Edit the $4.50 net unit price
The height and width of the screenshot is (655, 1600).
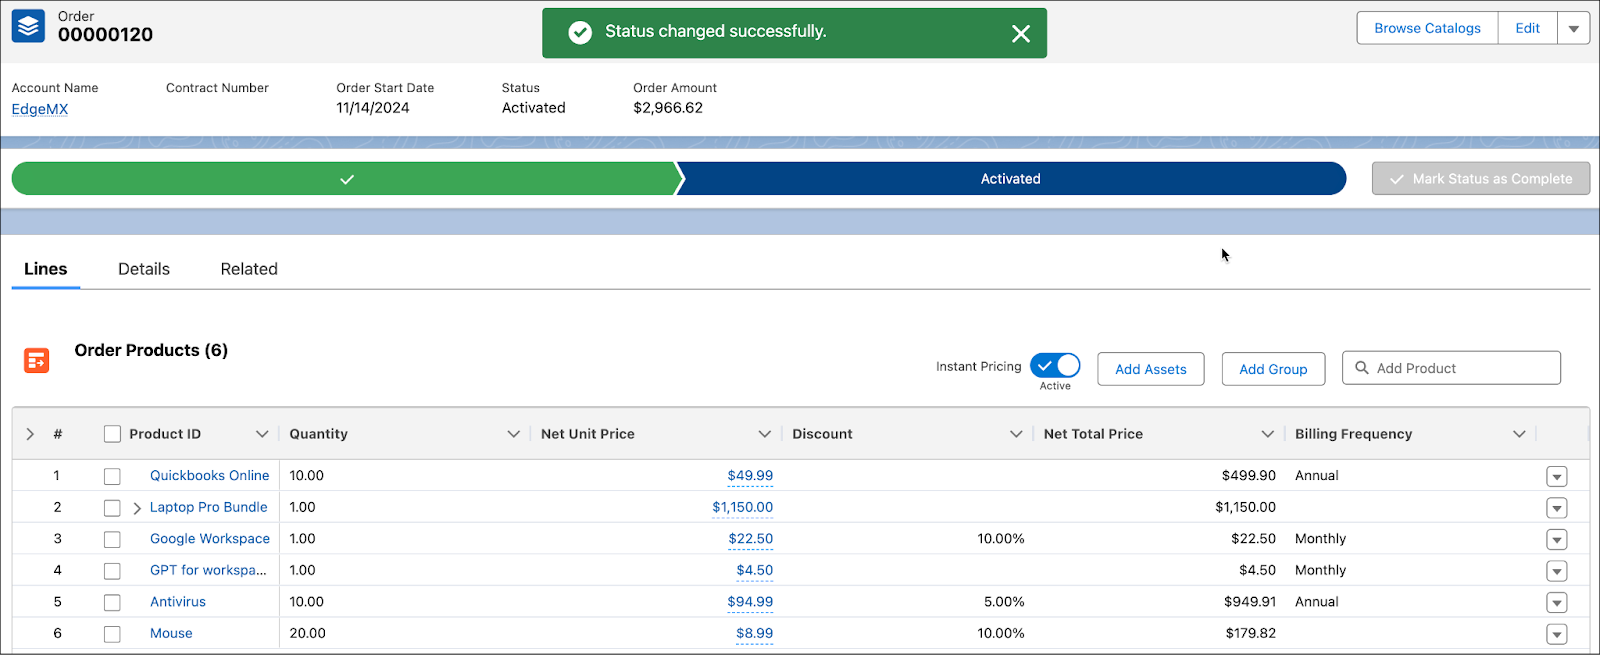click(755, 570)
